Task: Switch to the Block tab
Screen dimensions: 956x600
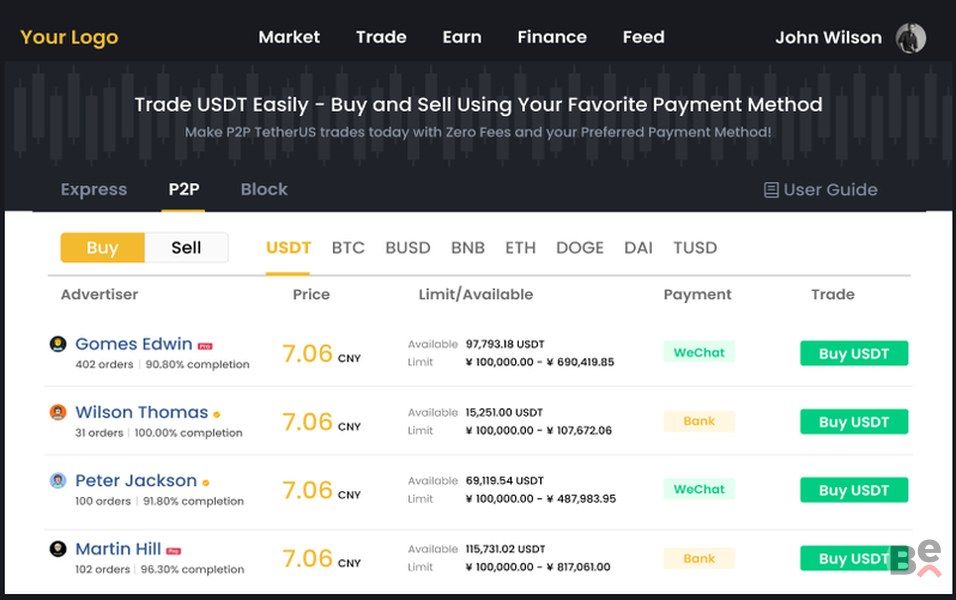Action: (264, 190)
